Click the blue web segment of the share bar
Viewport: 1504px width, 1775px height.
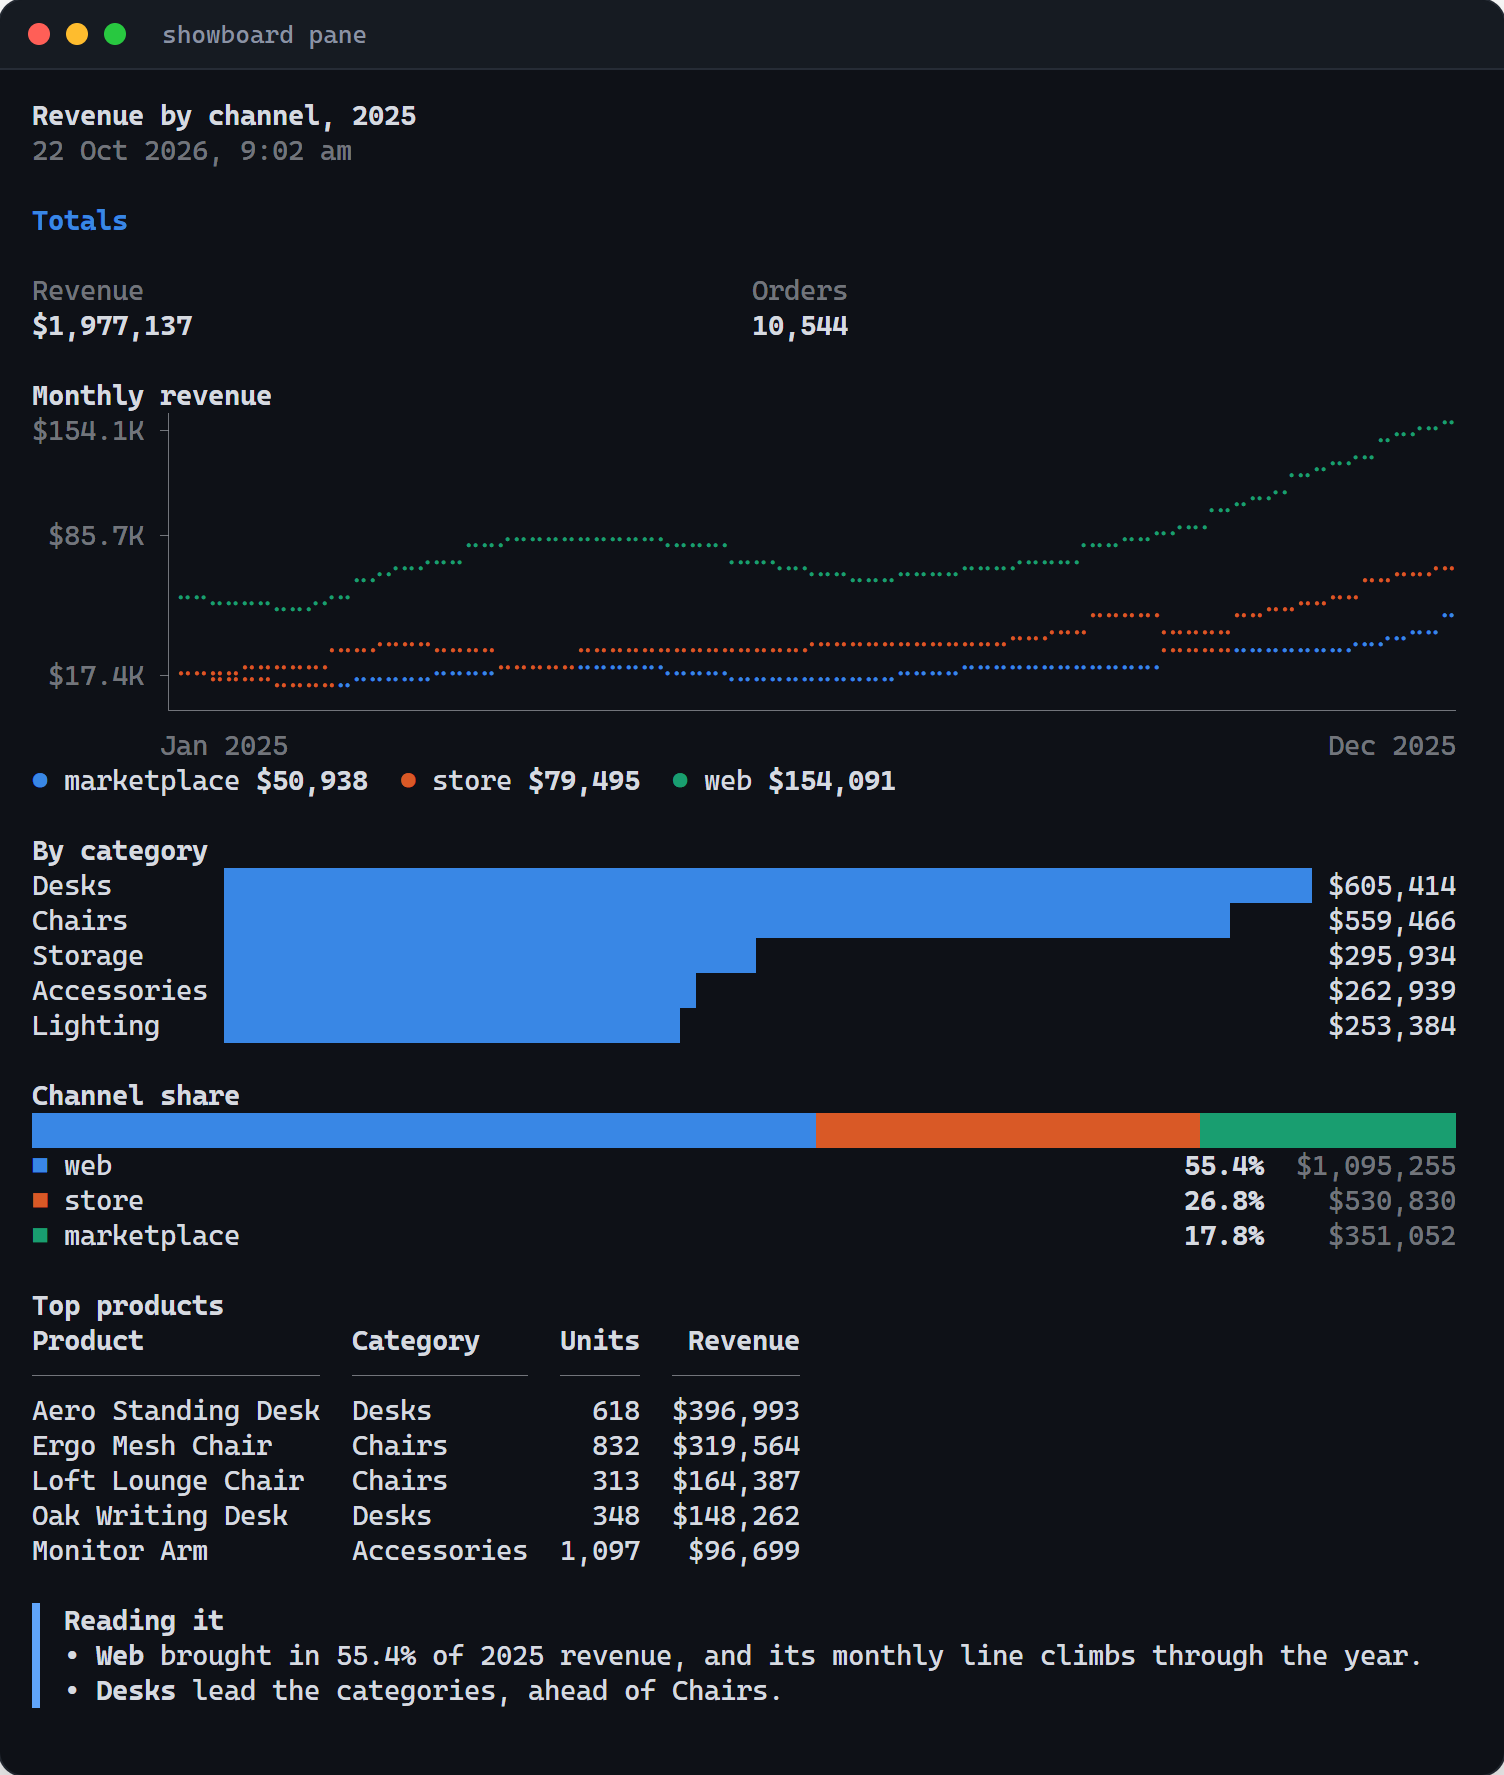[424, 1130]
